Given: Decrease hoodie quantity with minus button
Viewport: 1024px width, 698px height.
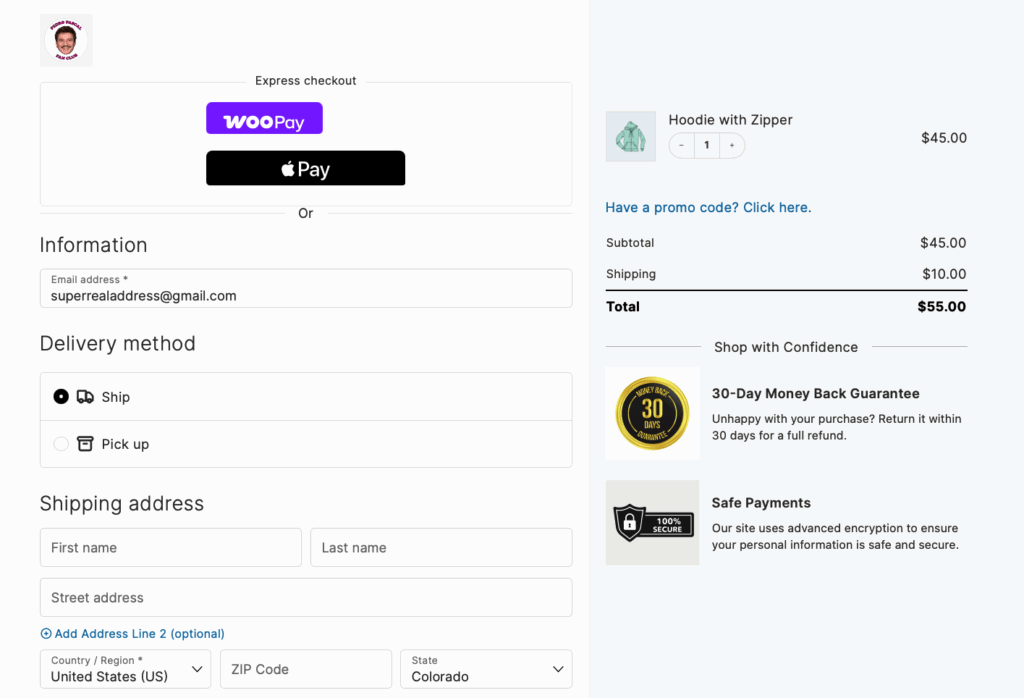Looking at the screenshot, I should [x=681, y=145].
